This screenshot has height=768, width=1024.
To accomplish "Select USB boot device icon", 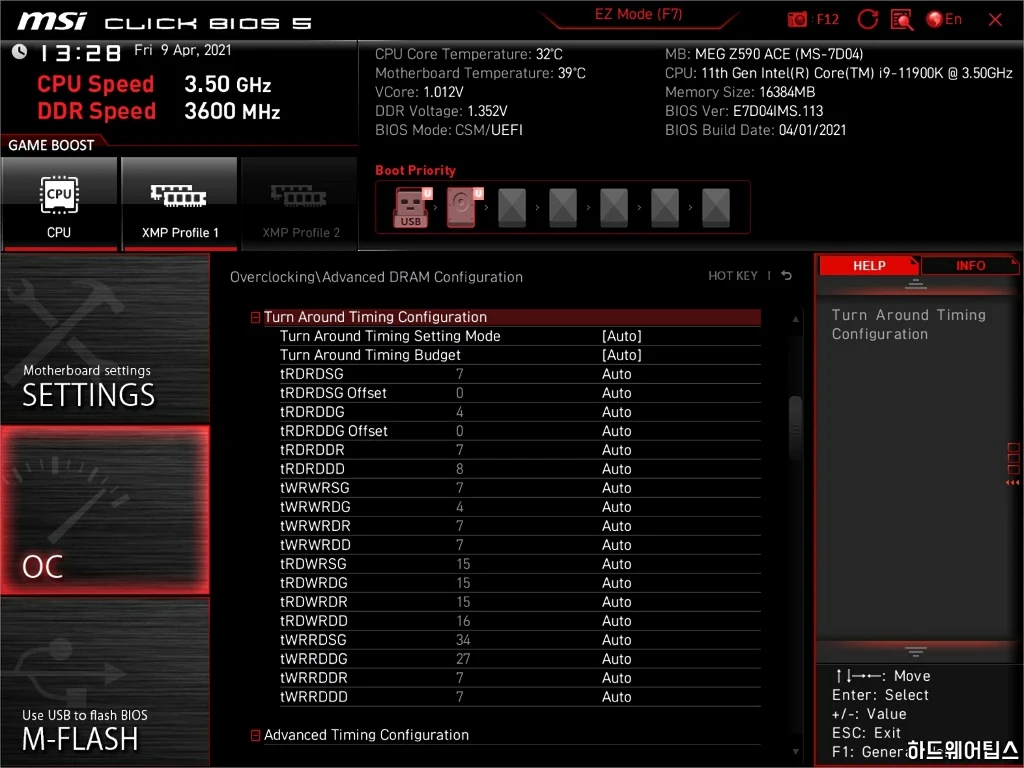I will (x=410, y=208).
